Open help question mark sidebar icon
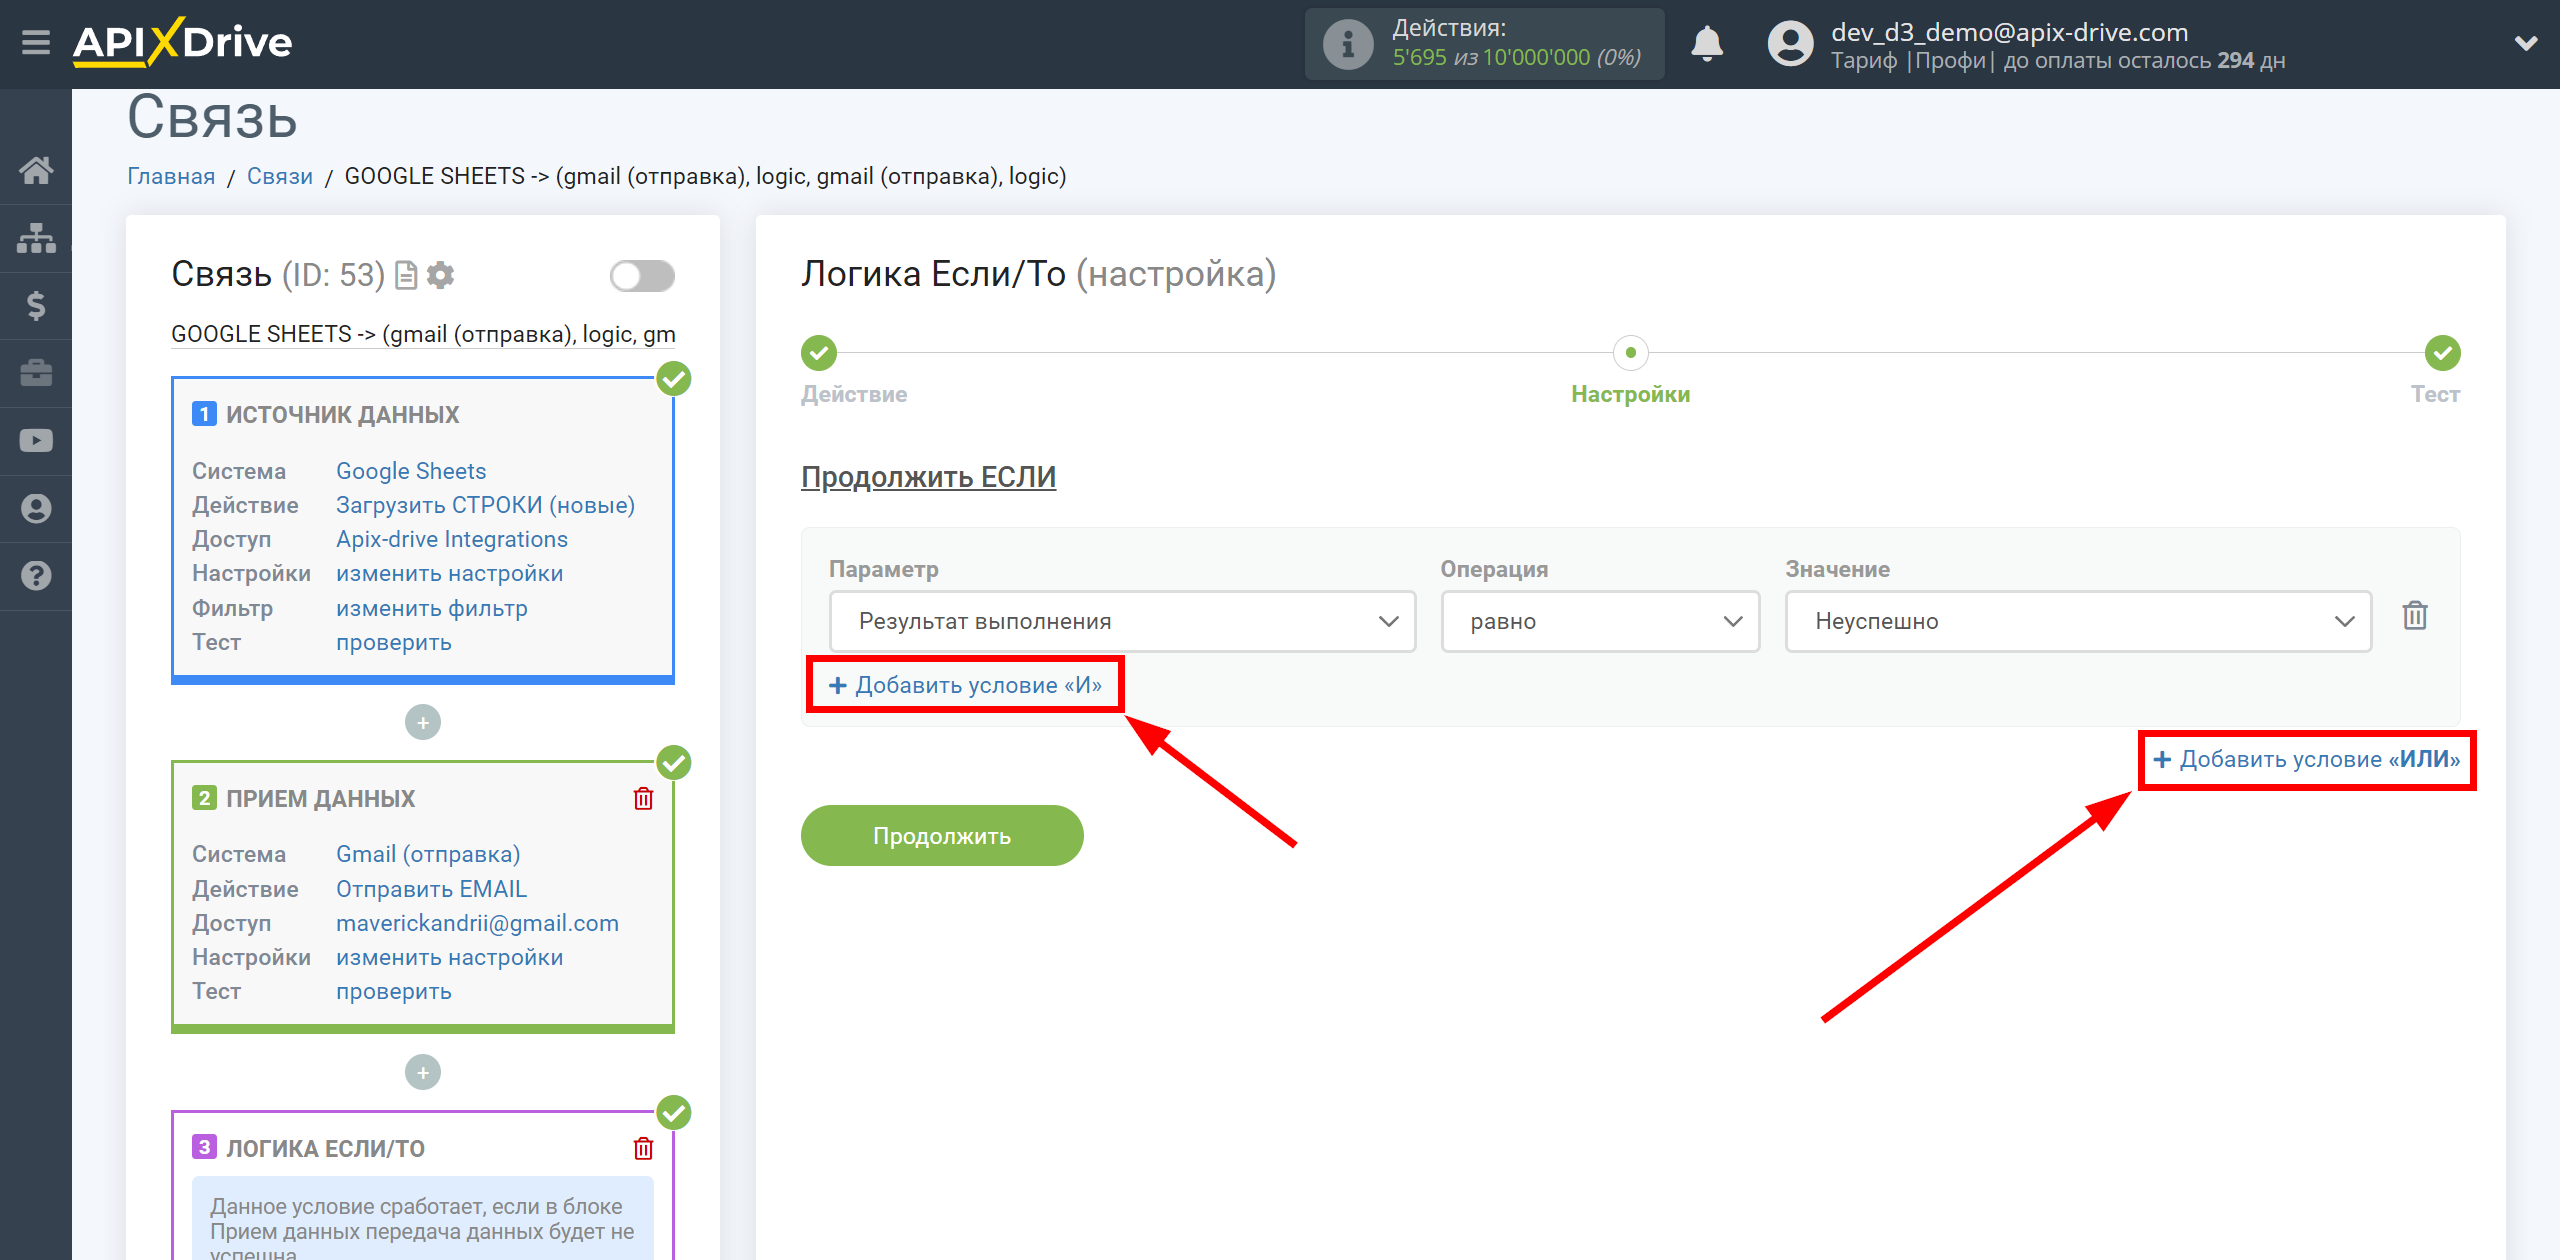 click(36, 576)
